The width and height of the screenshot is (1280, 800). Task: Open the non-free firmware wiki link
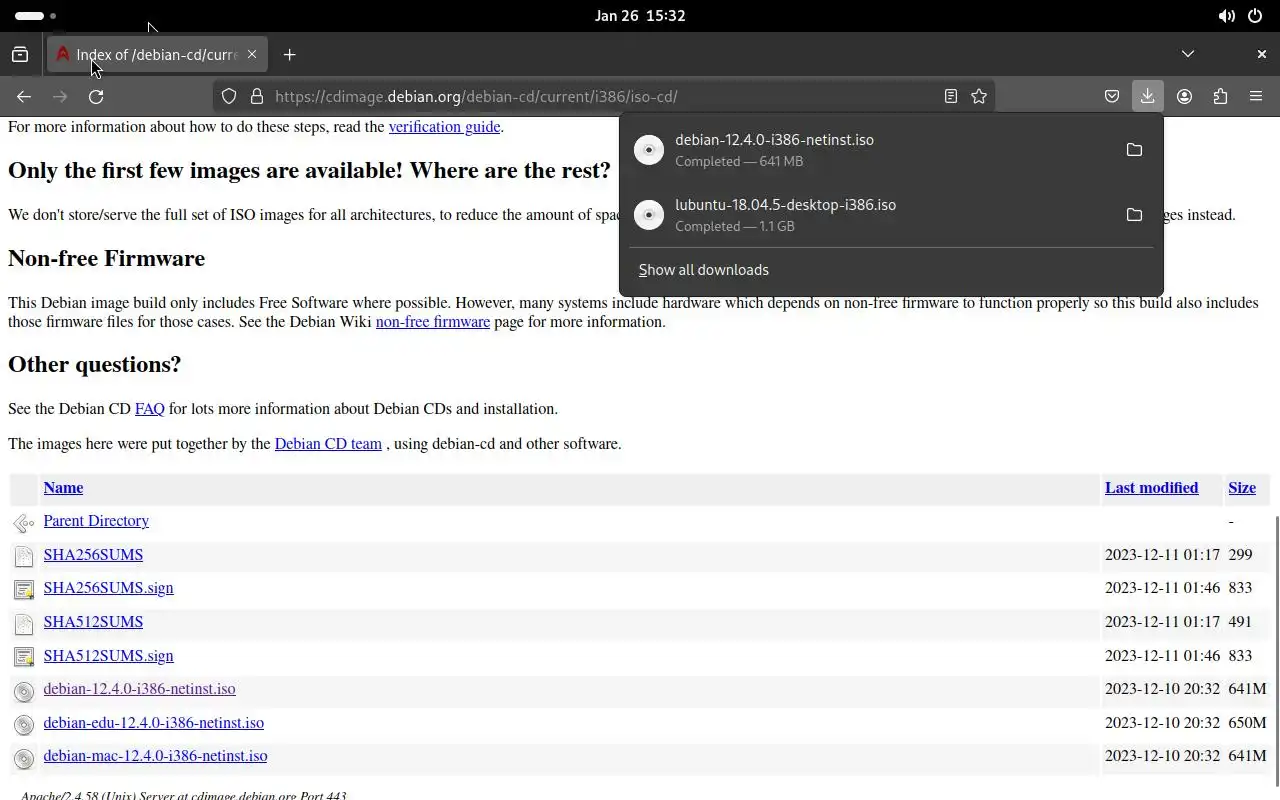point(433,322)
